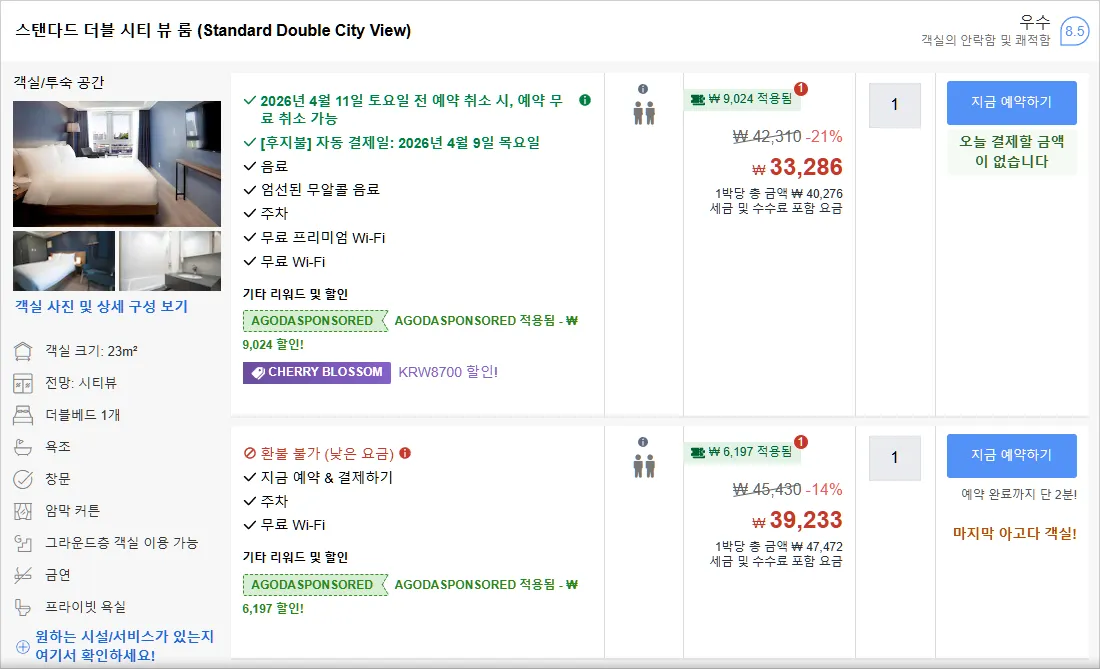Click the private bathroom icon
Screen dimensions: 1100x669
point(23,607)
